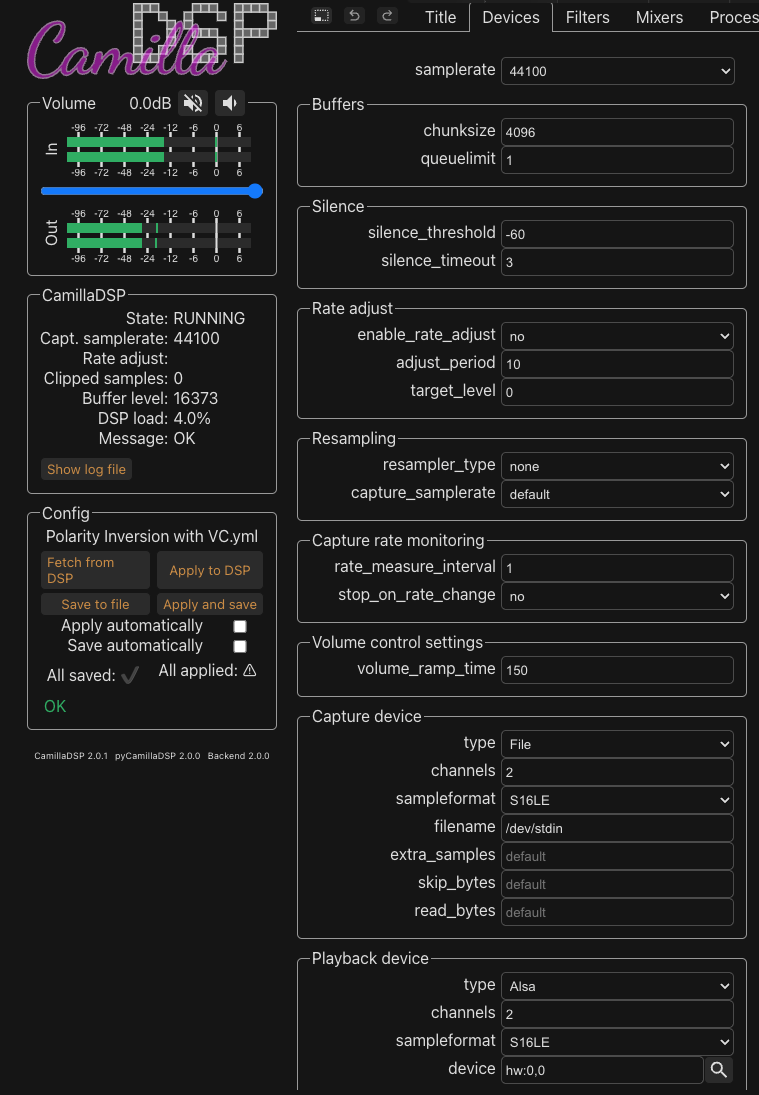Click the silence_timeout input field
Image resolution: width=759 pixels, height=1095 pixels.
tap(617, 261)
